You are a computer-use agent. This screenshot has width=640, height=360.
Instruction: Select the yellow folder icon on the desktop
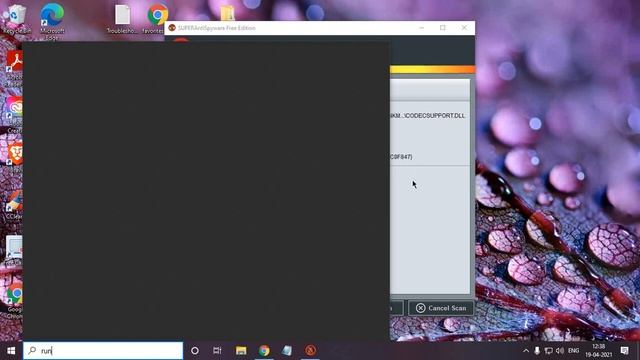(x=227, y=13)
